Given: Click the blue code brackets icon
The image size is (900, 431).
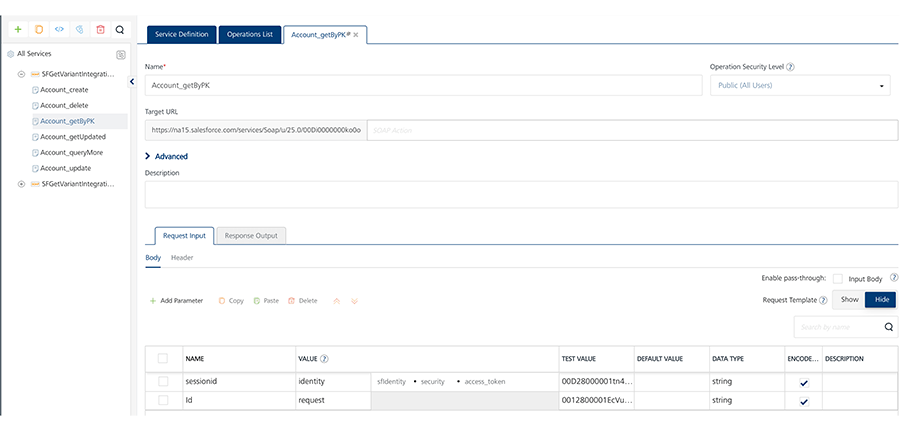Looking at the screenshot, I should pos(59,30).
